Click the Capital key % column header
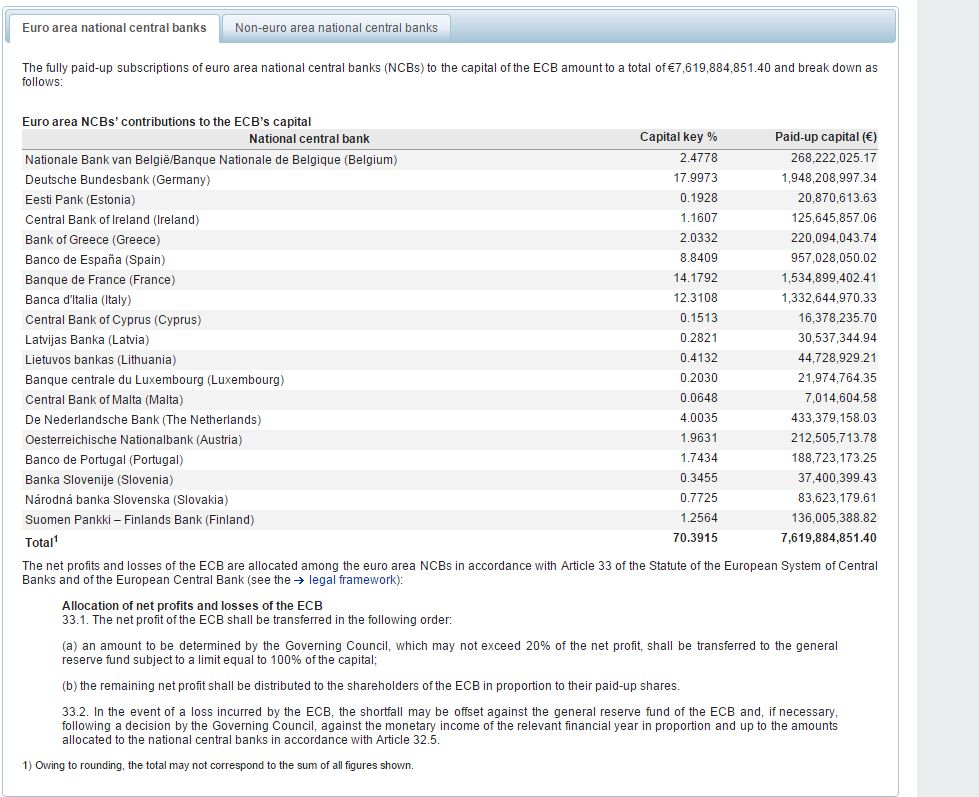This screenshot has width=979, height=797. point(678,137)
